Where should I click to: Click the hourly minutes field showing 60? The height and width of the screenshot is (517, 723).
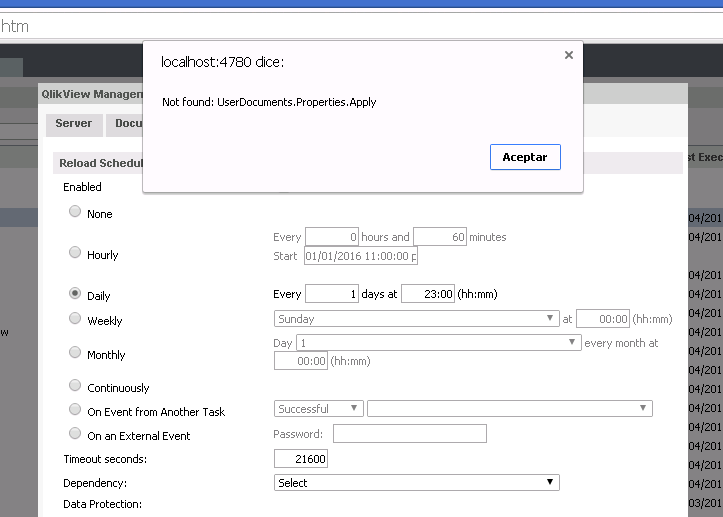pyautogui.click(x=440, y=237)
